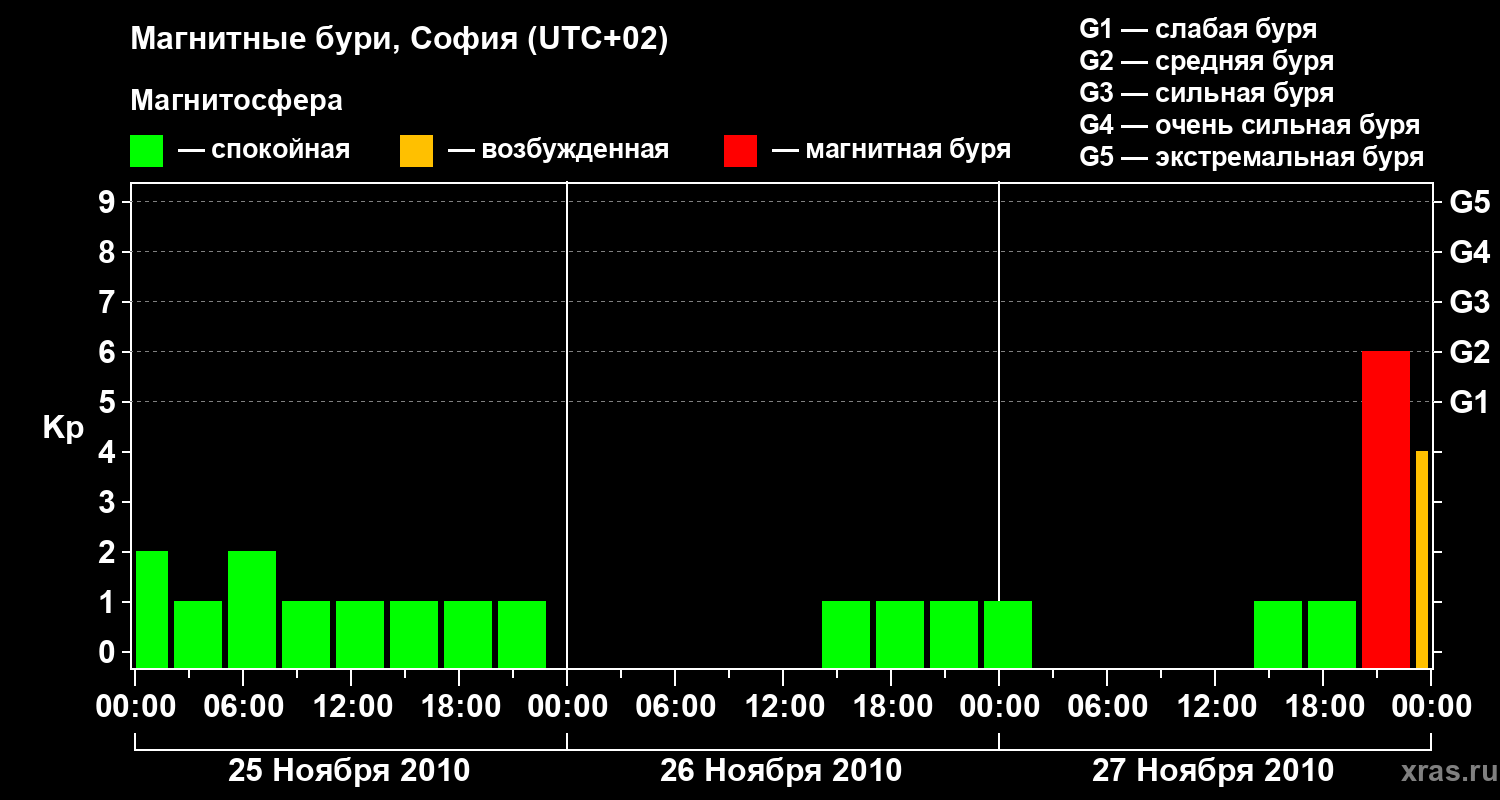1500x800 pixels.
Task: Click the red Kp 6 storm bar
Action: [1386, 509]
